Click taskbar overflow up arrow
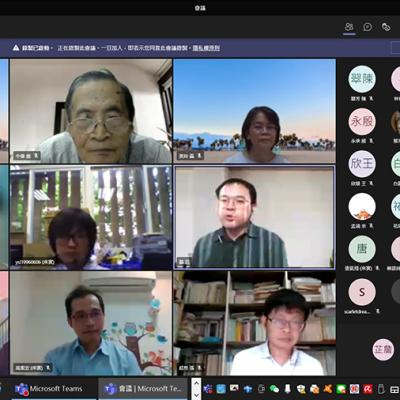The height and width of the screenshot is (400, 400). coord(197,383)
